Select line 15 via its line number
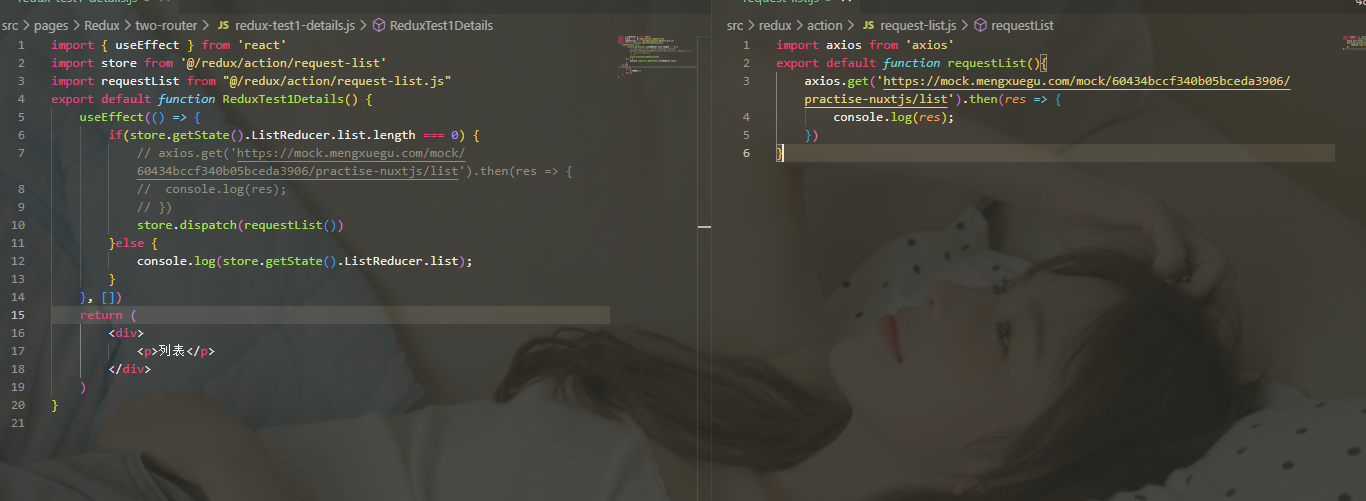This screenshot has height=501, width=1366. [x=17, y=315]
